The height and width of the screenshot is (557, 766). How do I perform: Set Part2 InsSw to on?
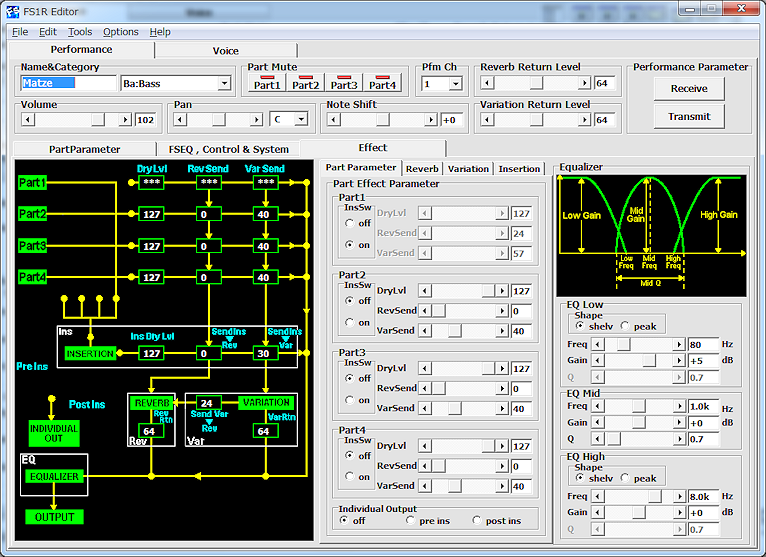click(x=350, y=322)
